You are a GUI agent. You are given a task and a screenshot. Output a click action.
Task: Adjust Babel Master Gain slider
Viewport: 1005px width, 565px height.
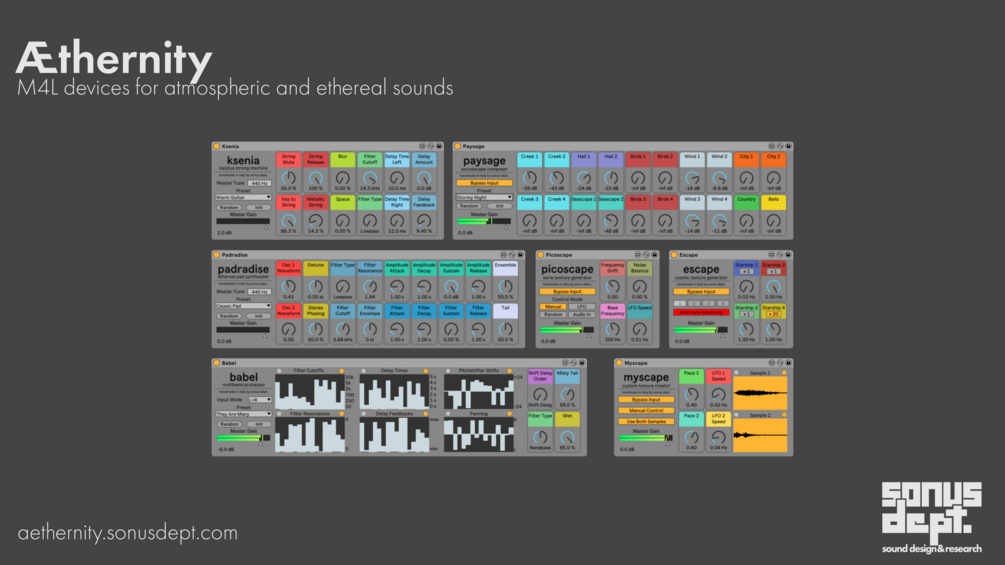pos(243,439)
